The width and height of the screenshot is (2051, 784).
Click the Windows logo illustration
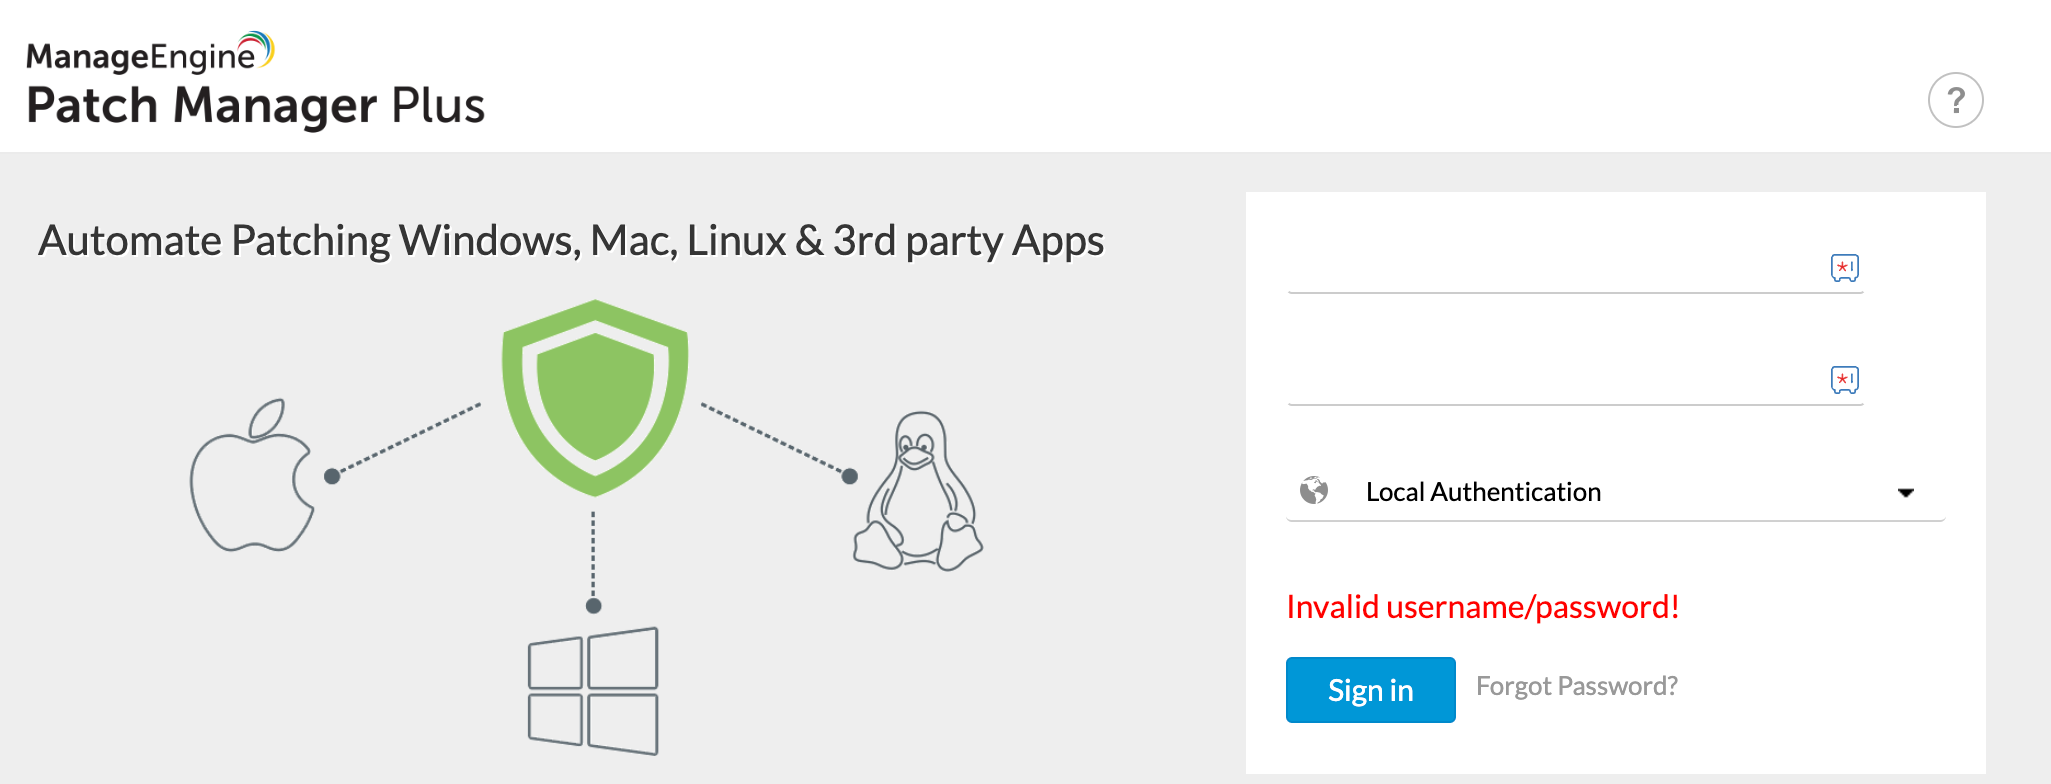pyautogui.click(x=593, y=691)
